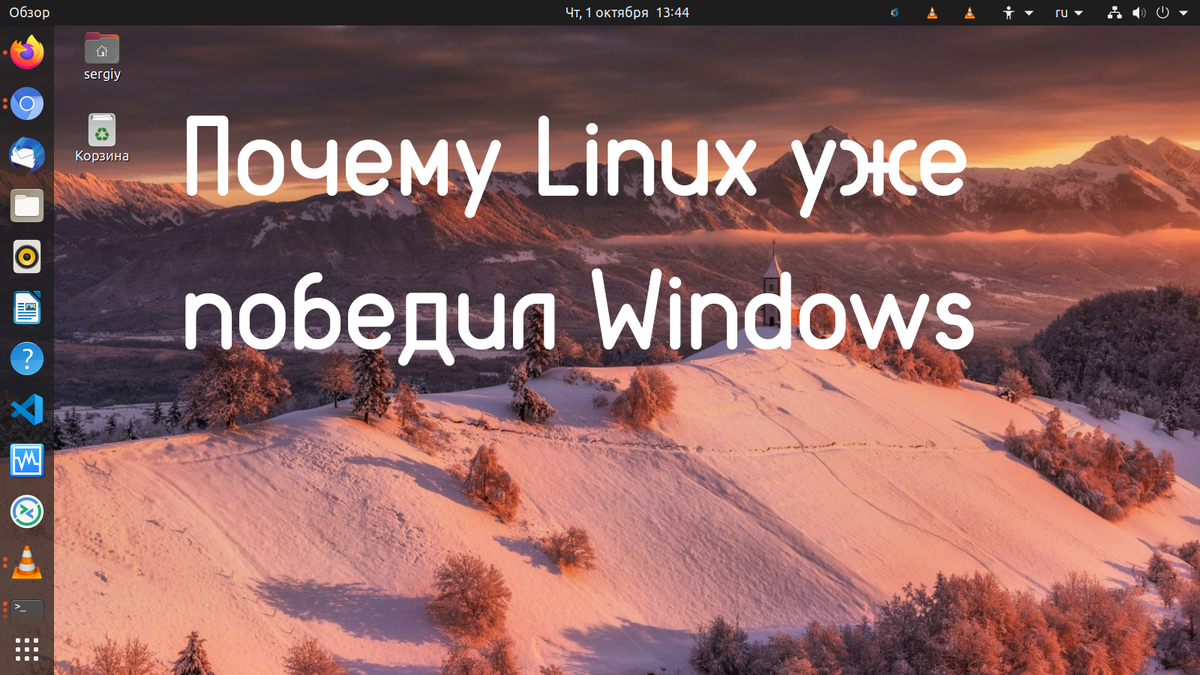Open Firefox from the dock

tap(27, 52)
